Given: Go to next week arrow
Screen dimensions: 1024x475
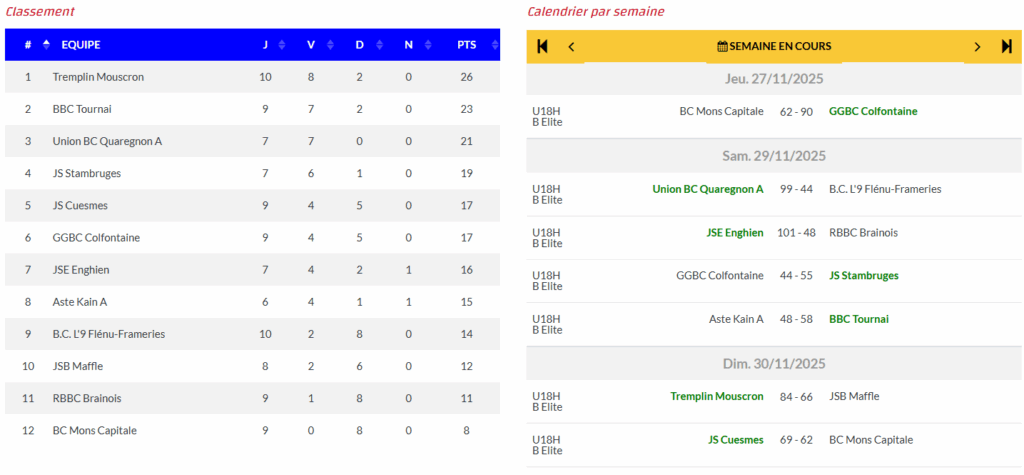Looking at the screenshot, I should tap(977, 46).
